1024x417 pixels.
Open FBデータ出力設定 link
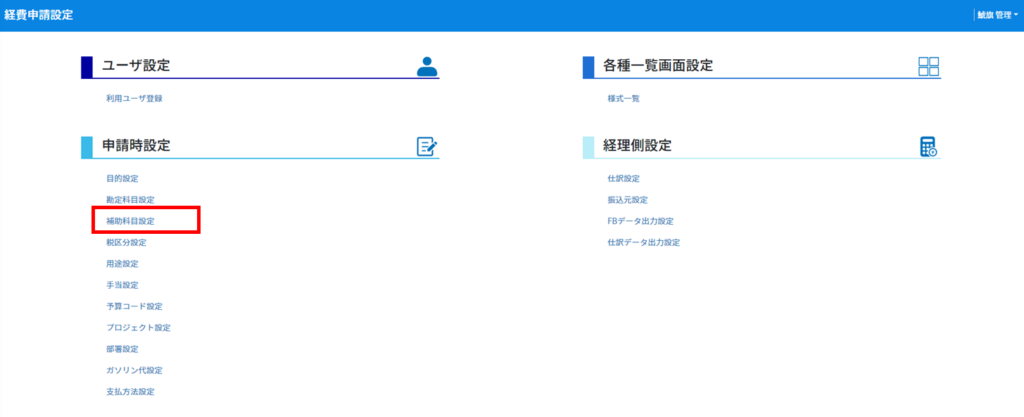pos(640,221)
